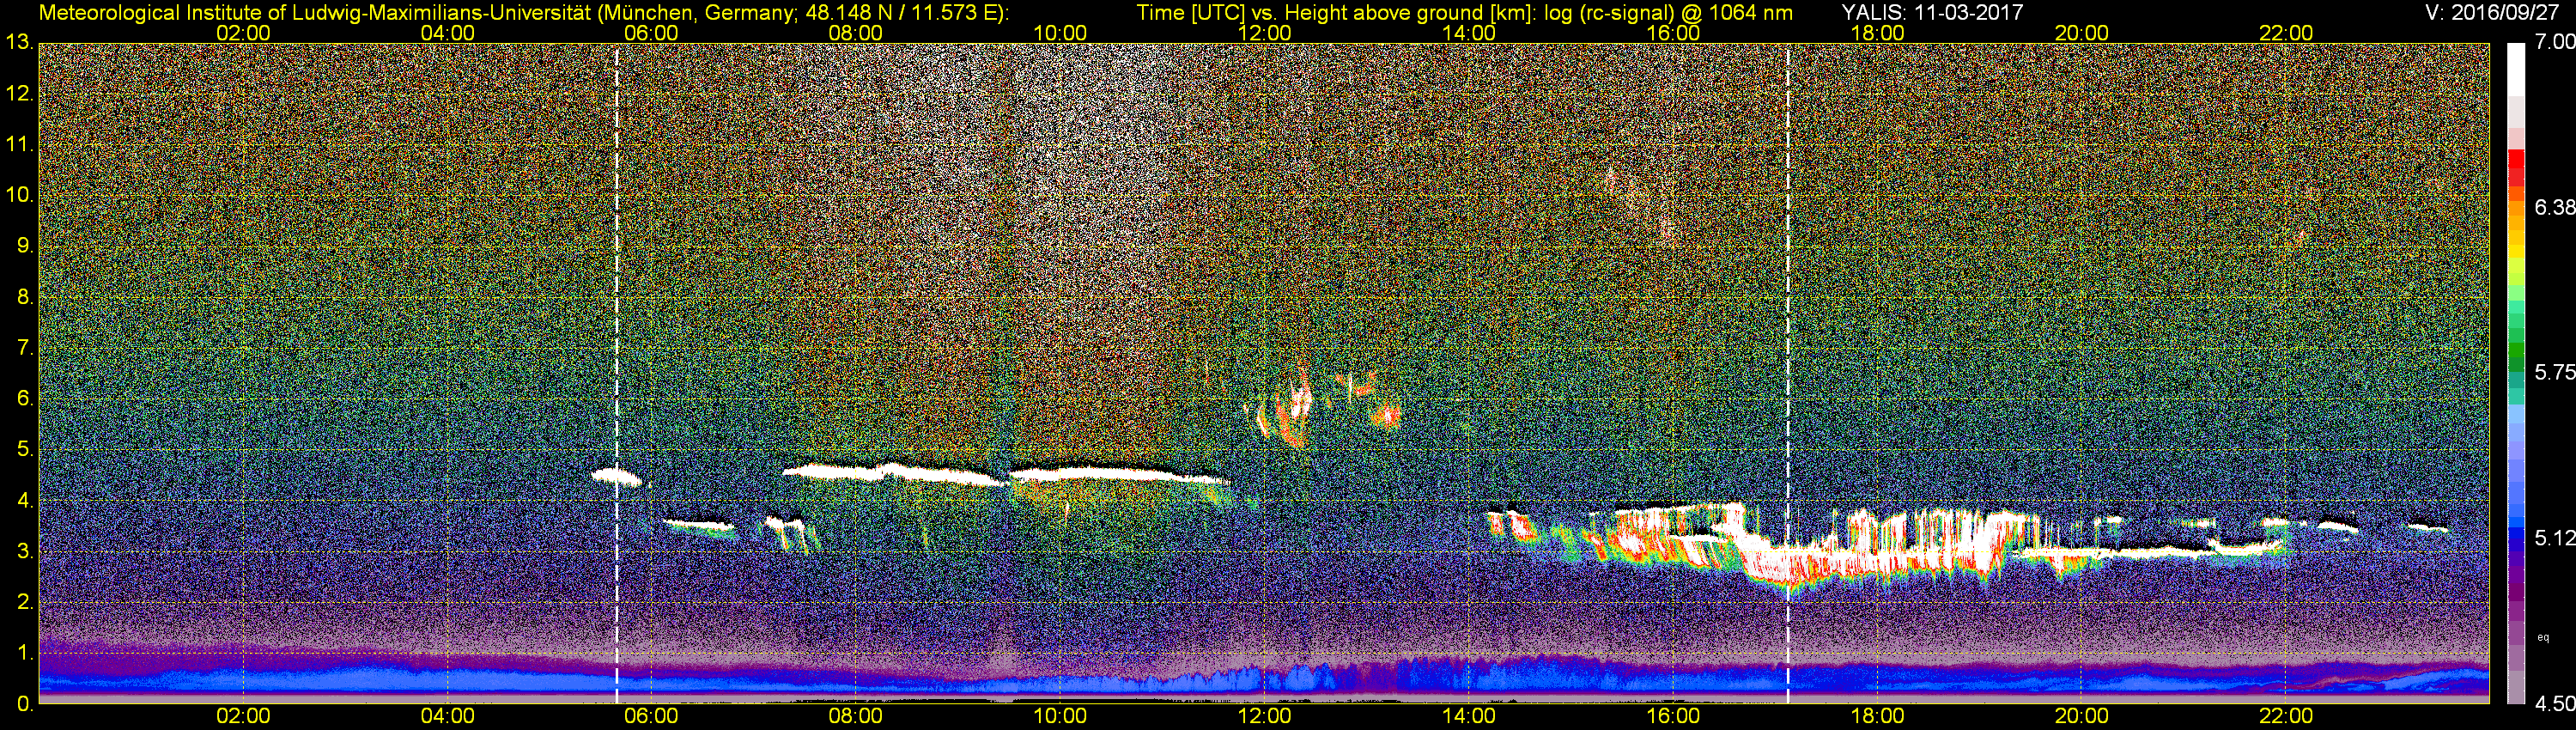Click the 10:00 label on the lower time axis

pyautogui.click(x=1060, y=717)
